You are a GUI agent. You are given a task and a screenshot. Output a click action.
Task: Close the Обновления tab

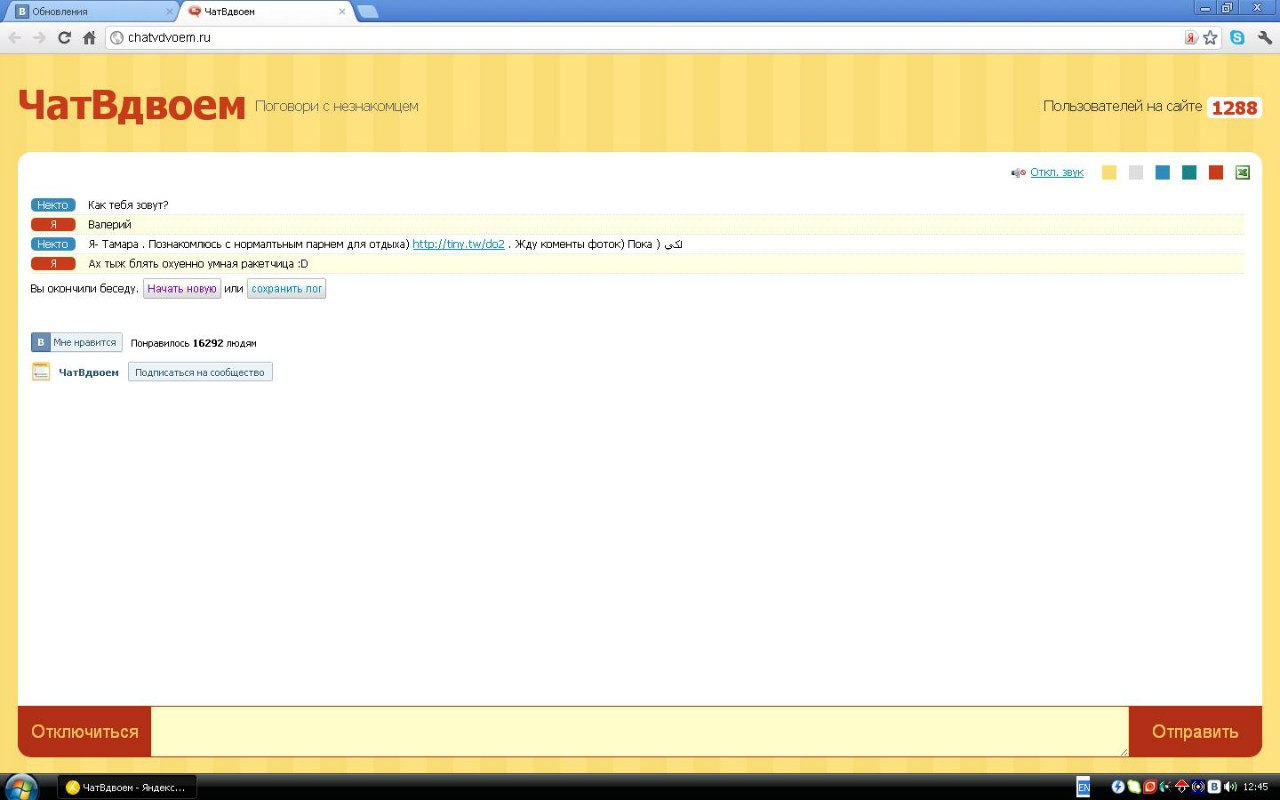pyautogui.click(x=169, y=12)
